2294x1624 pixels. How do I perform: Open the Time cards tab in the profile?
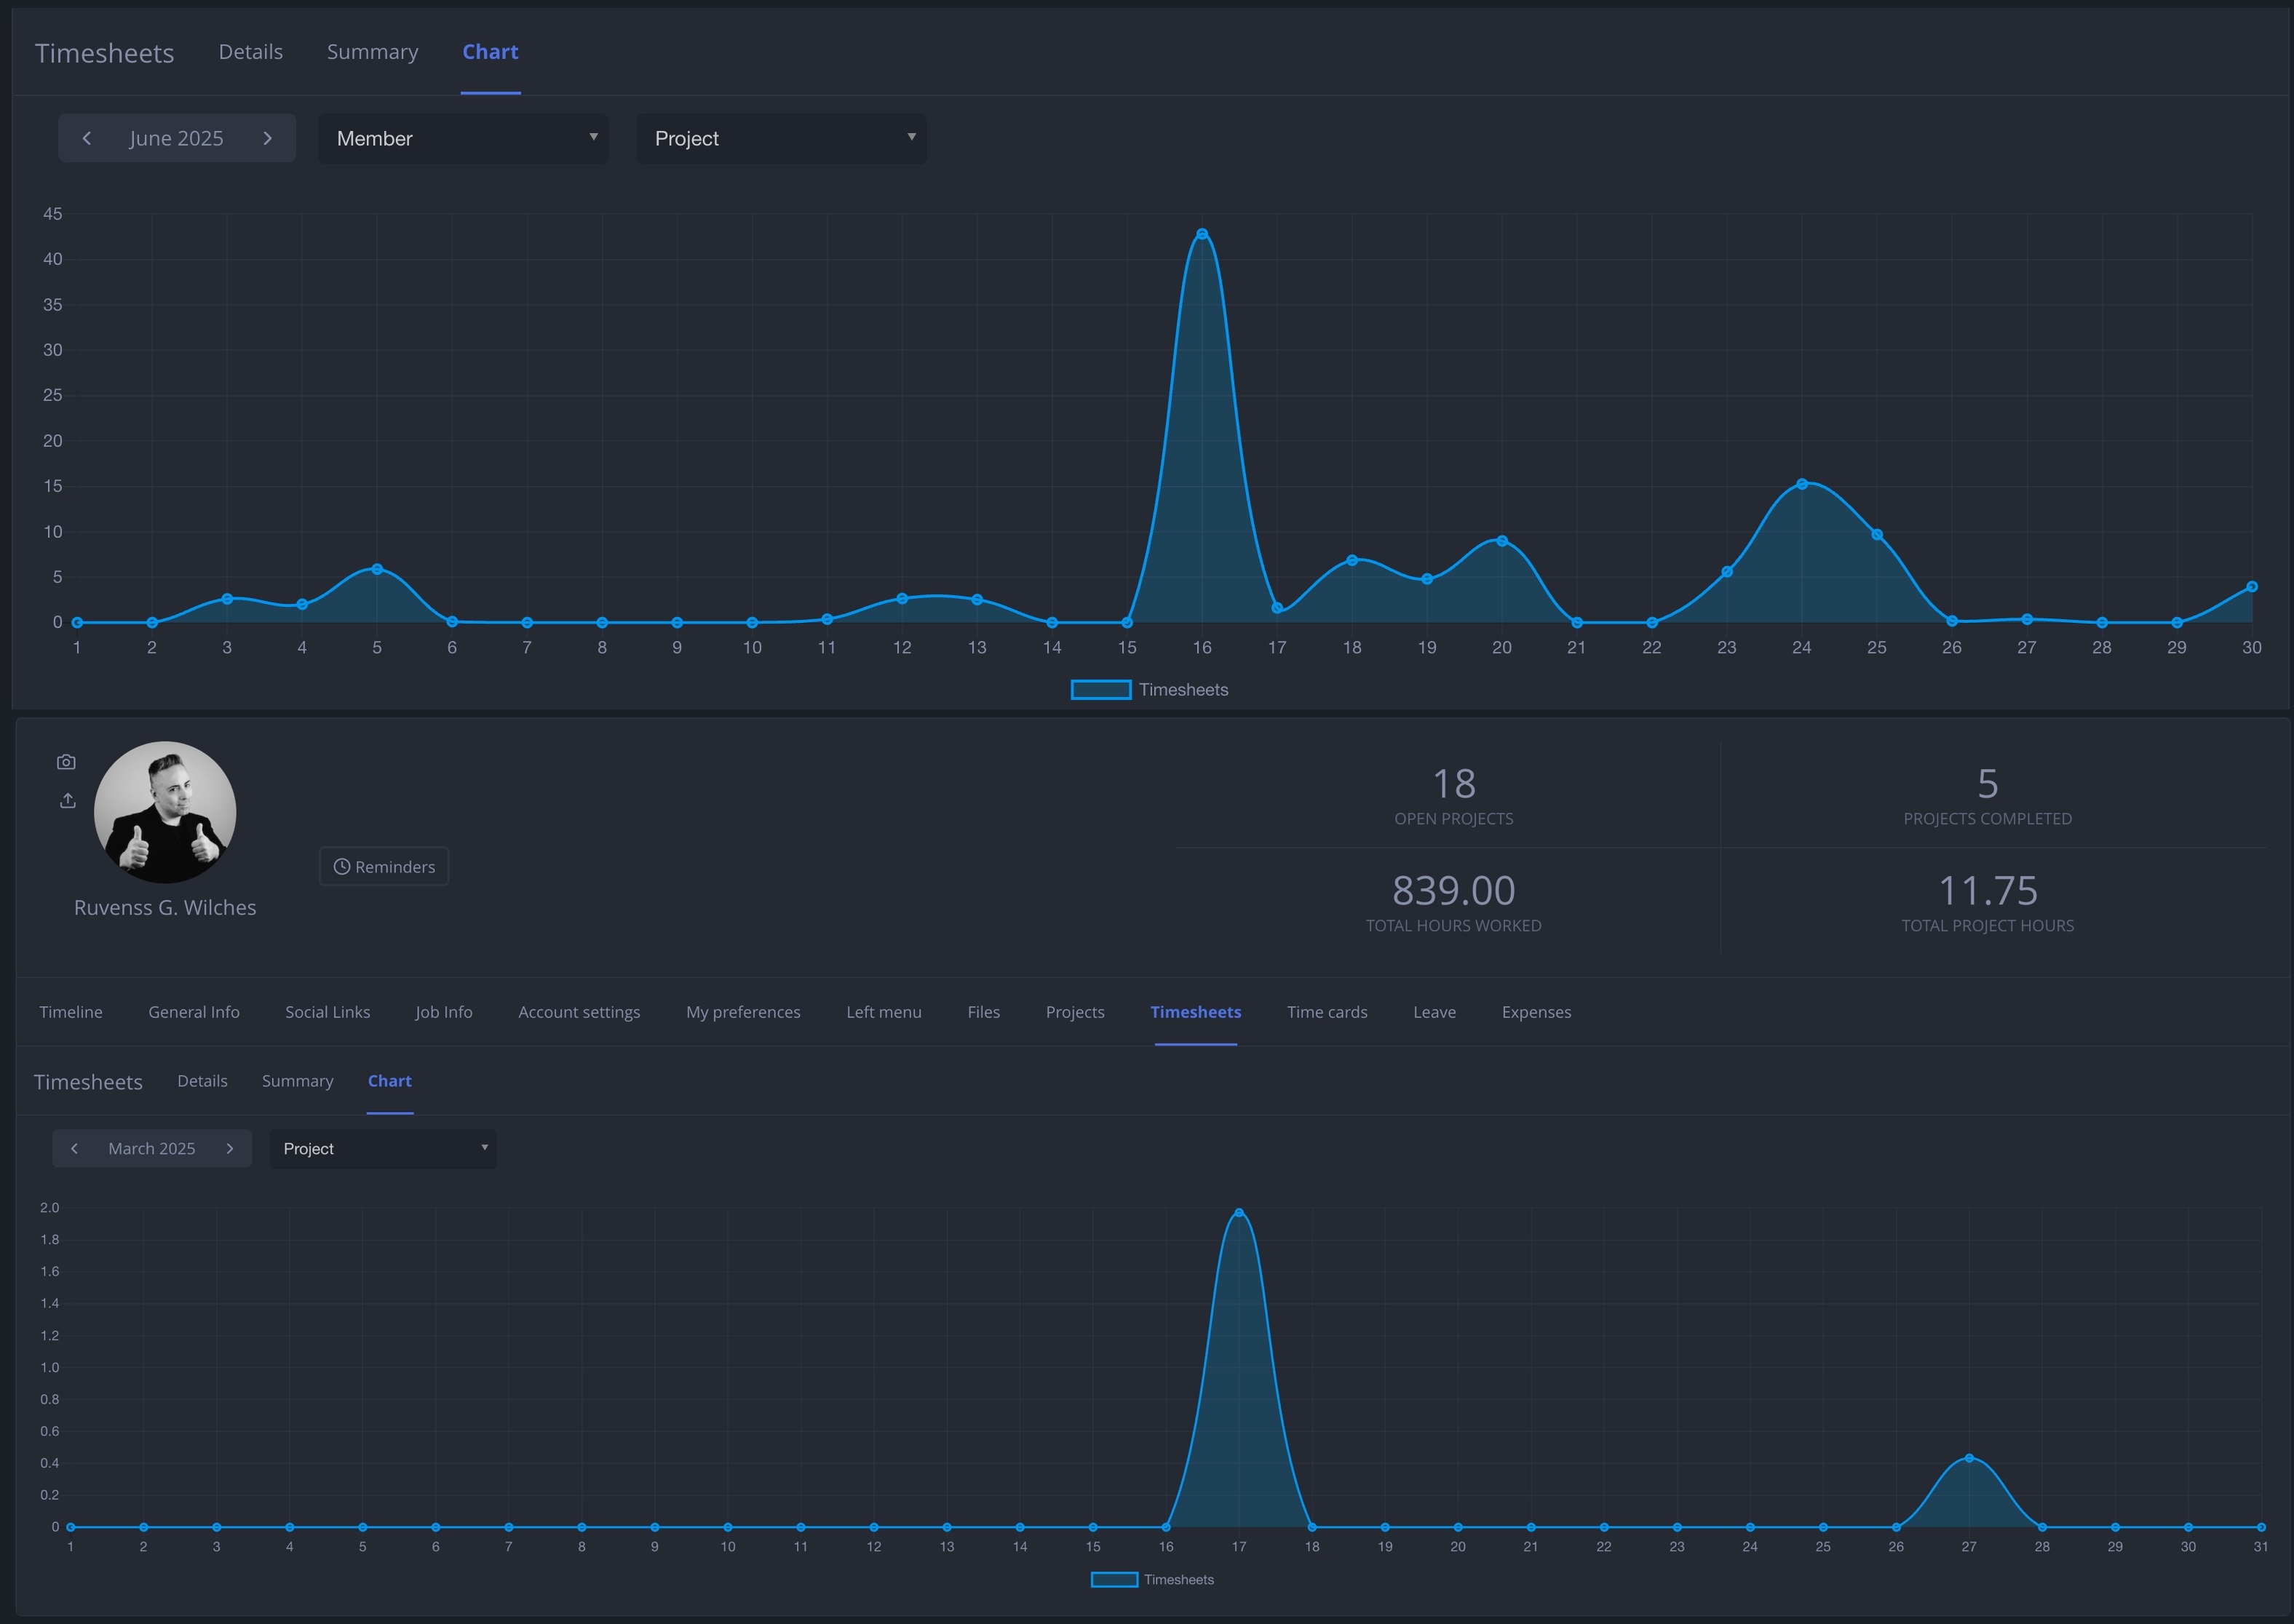[1327, 1012]
